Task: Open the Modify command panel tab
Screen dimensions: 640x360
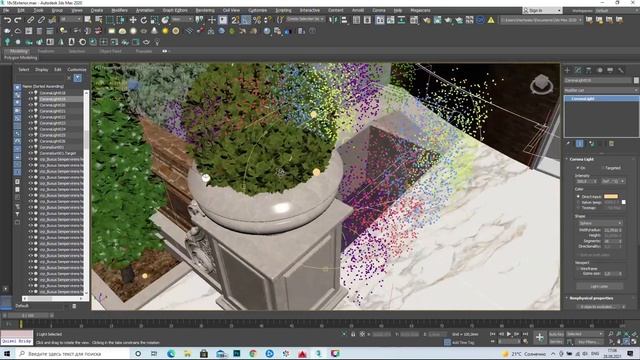Action: 578,70
